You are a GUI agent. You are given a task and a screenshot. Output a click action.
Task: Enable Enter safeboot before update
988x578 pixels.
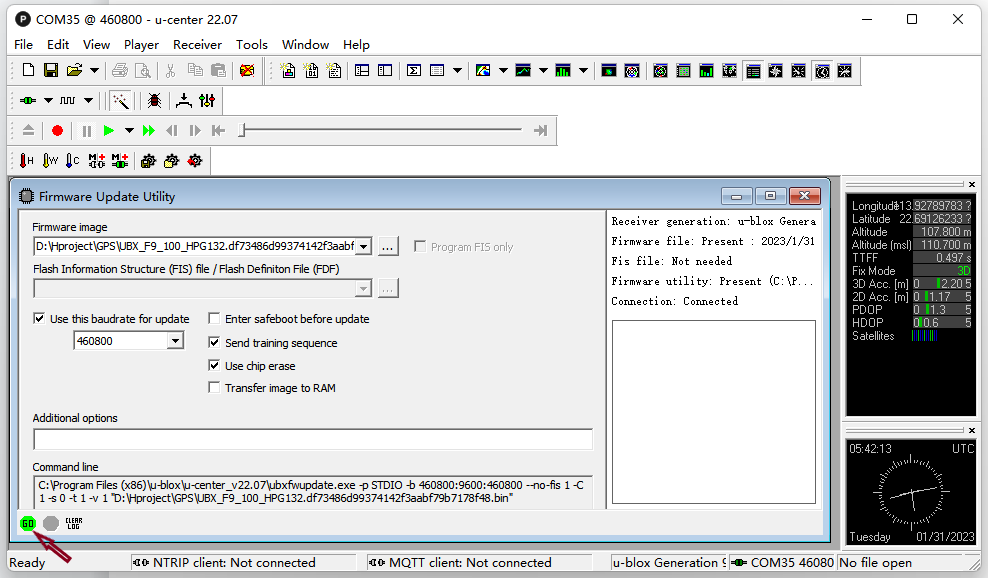click(x=214, y=318)
